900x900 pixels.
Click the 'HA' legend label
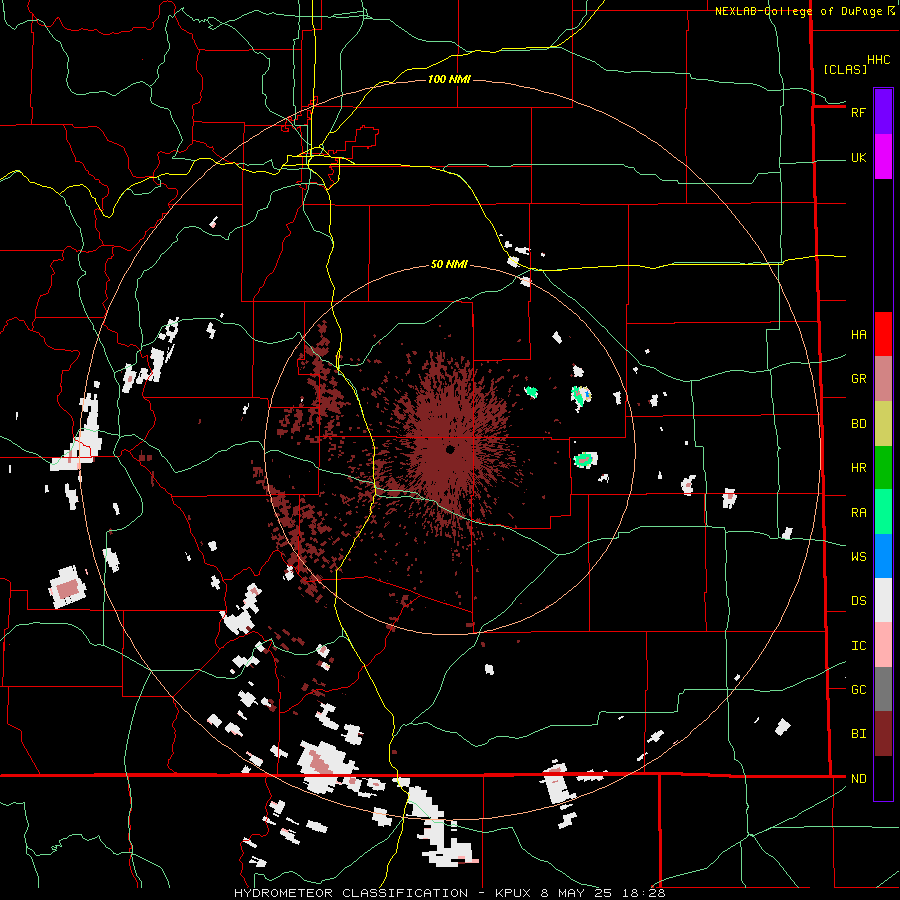(x=858, y=335)
